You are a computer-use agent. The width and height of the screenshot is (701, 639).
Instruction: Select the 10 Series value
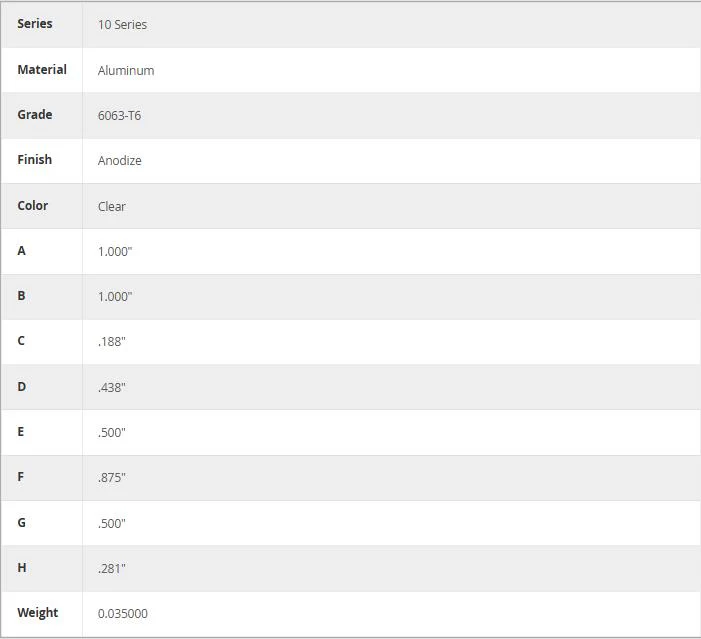(122, 25)
